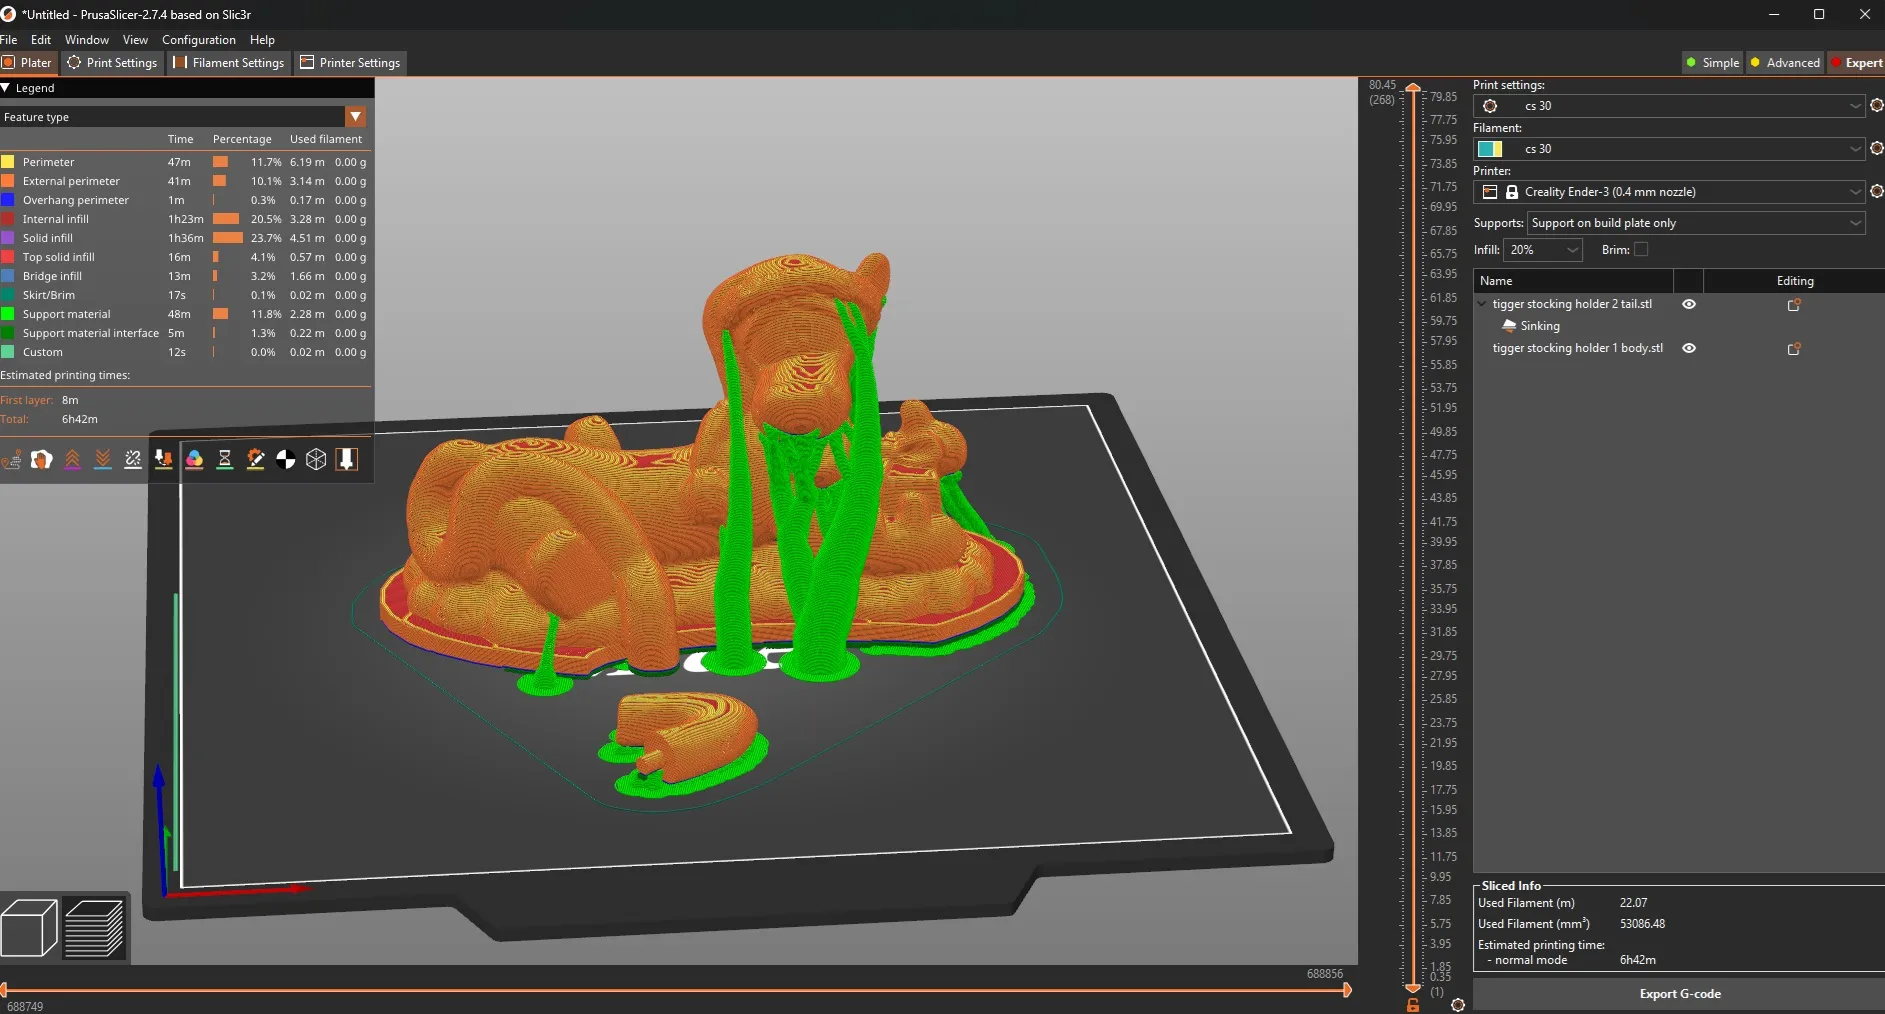Switch to the Filament Settings tab
This screenshot has height=1014, width=1885.
pyautogui.click(x=229, y=63)
